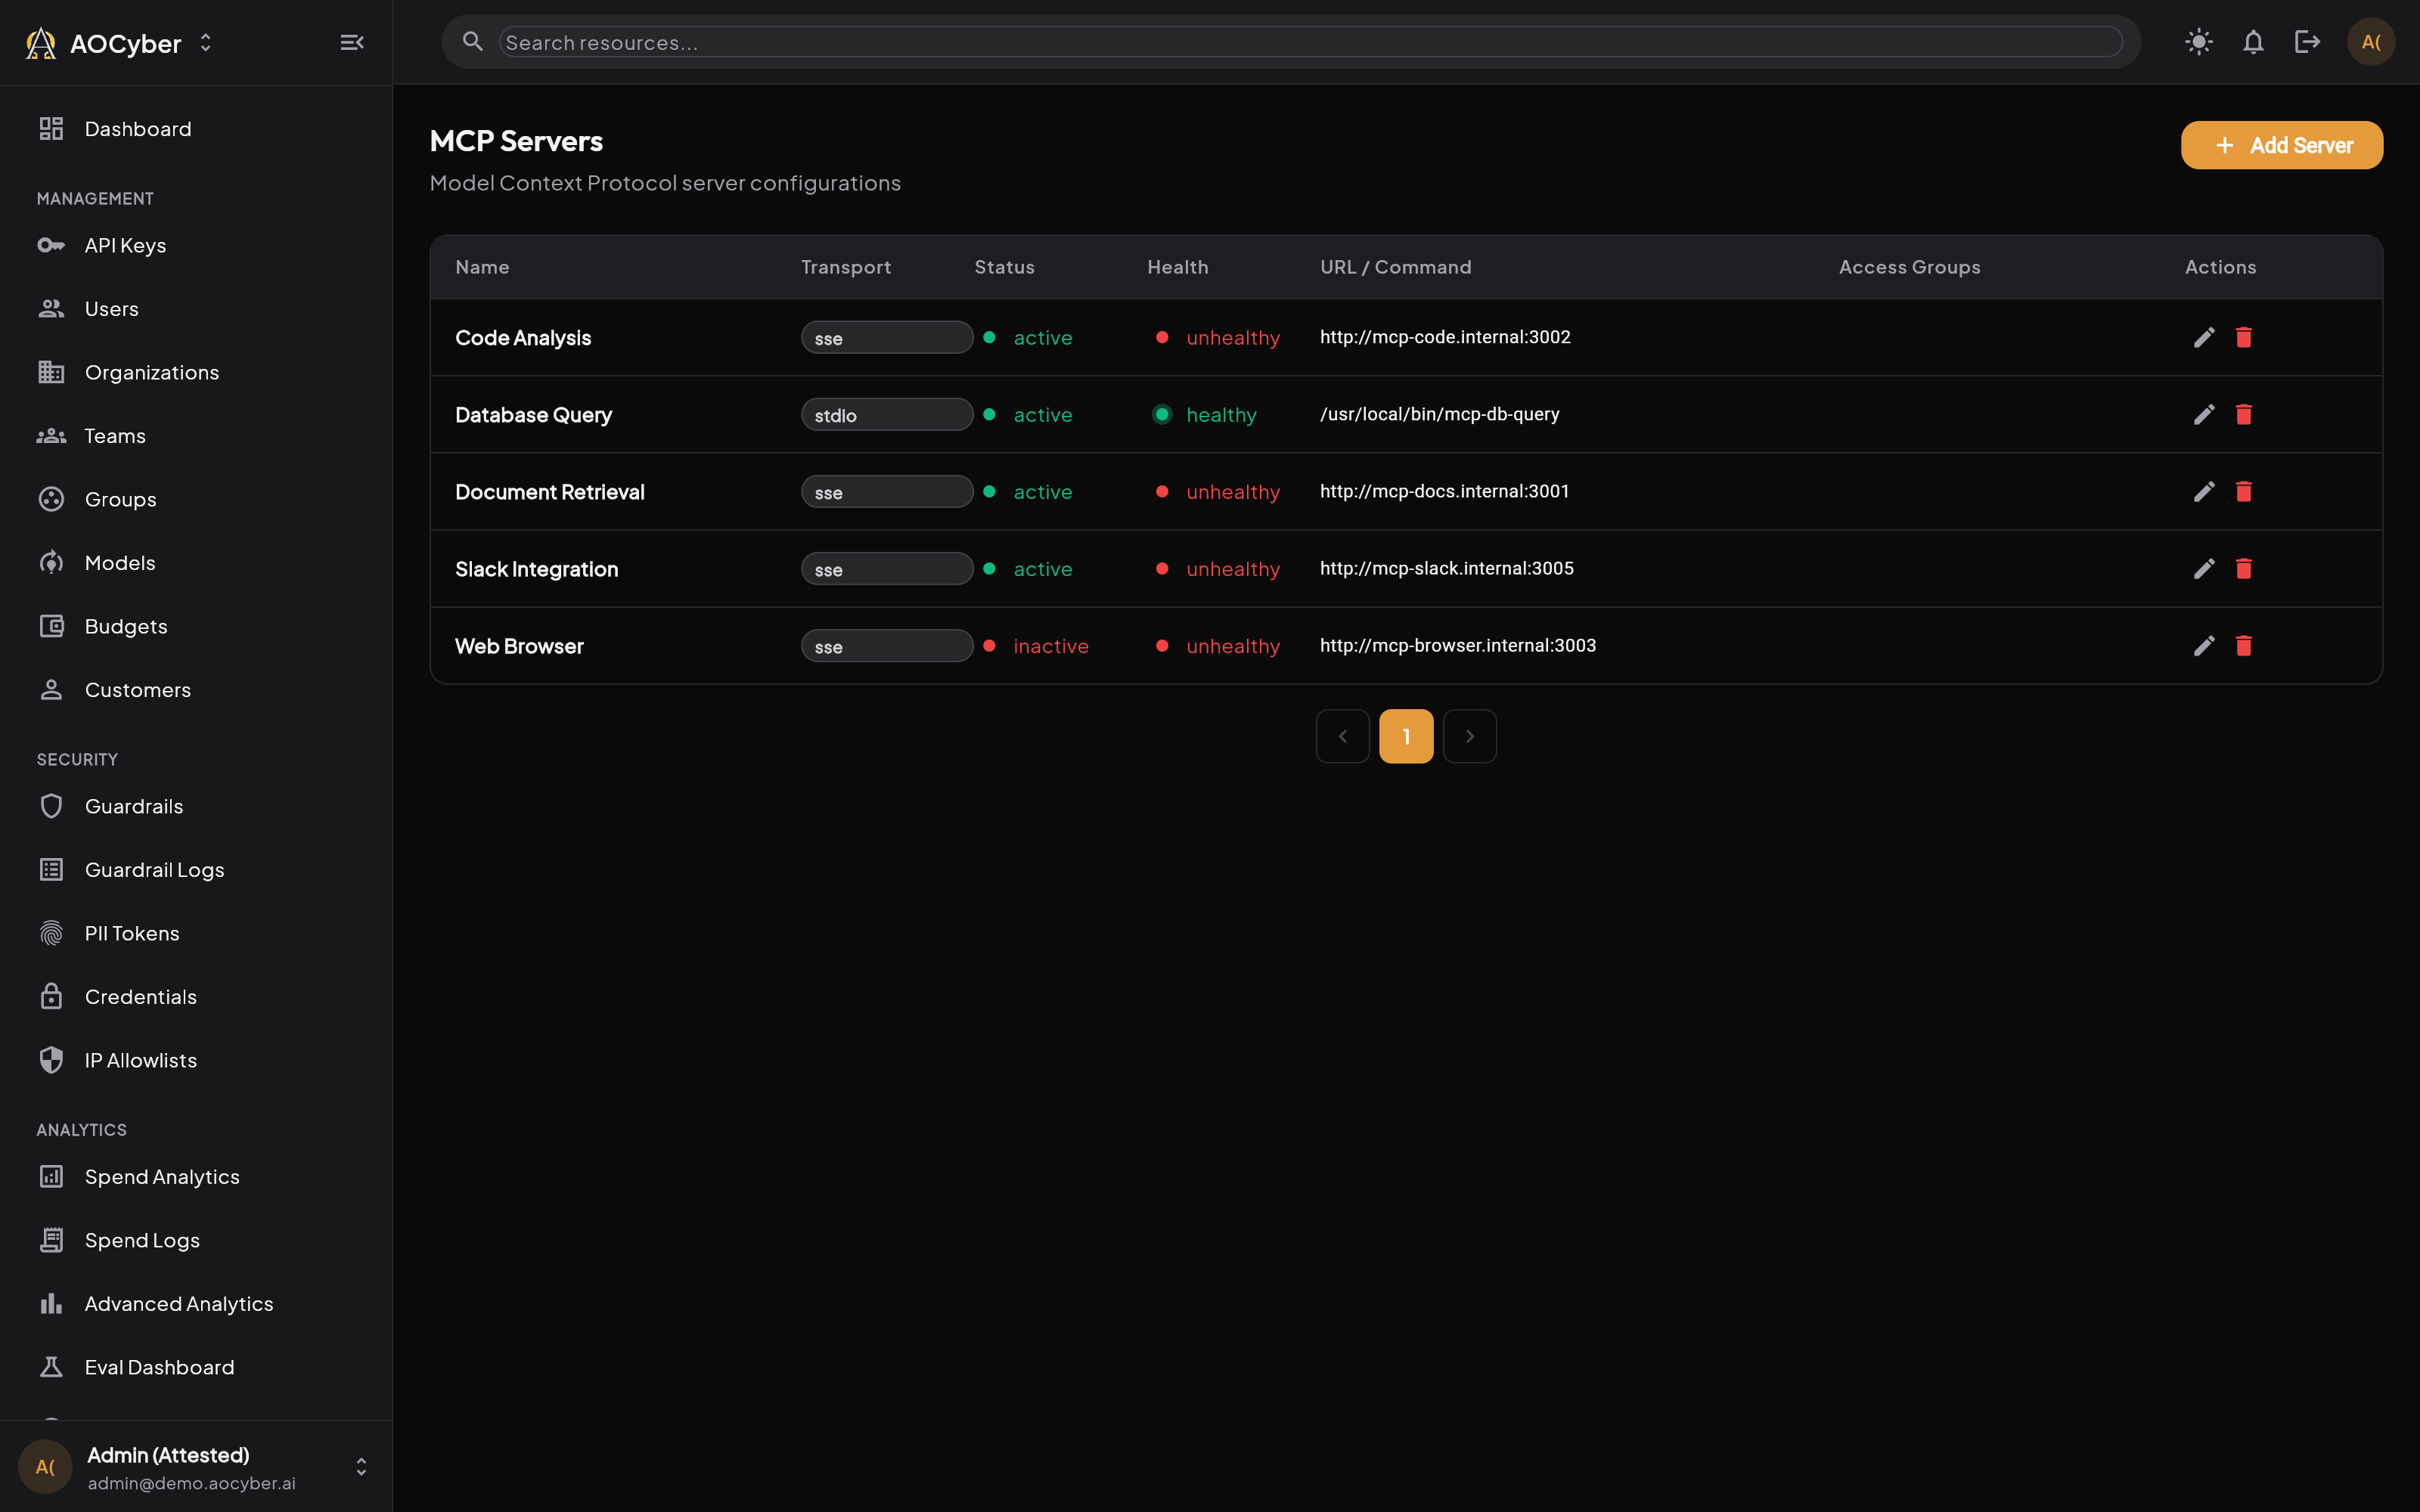The width and height of the screenshot is (2420, 1512).
Task: Click the Transport column header
Action: point(845,267)
